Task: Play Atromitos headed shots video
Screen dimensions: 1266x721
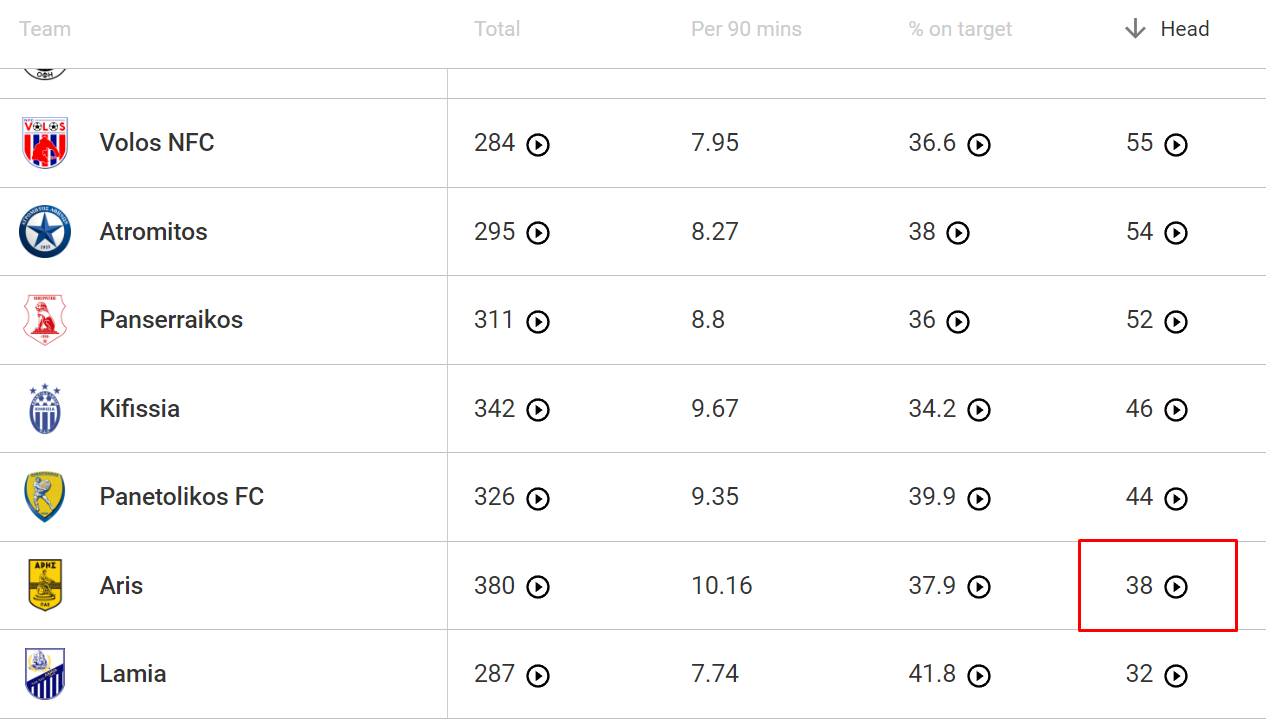Action: [1176, 233]
